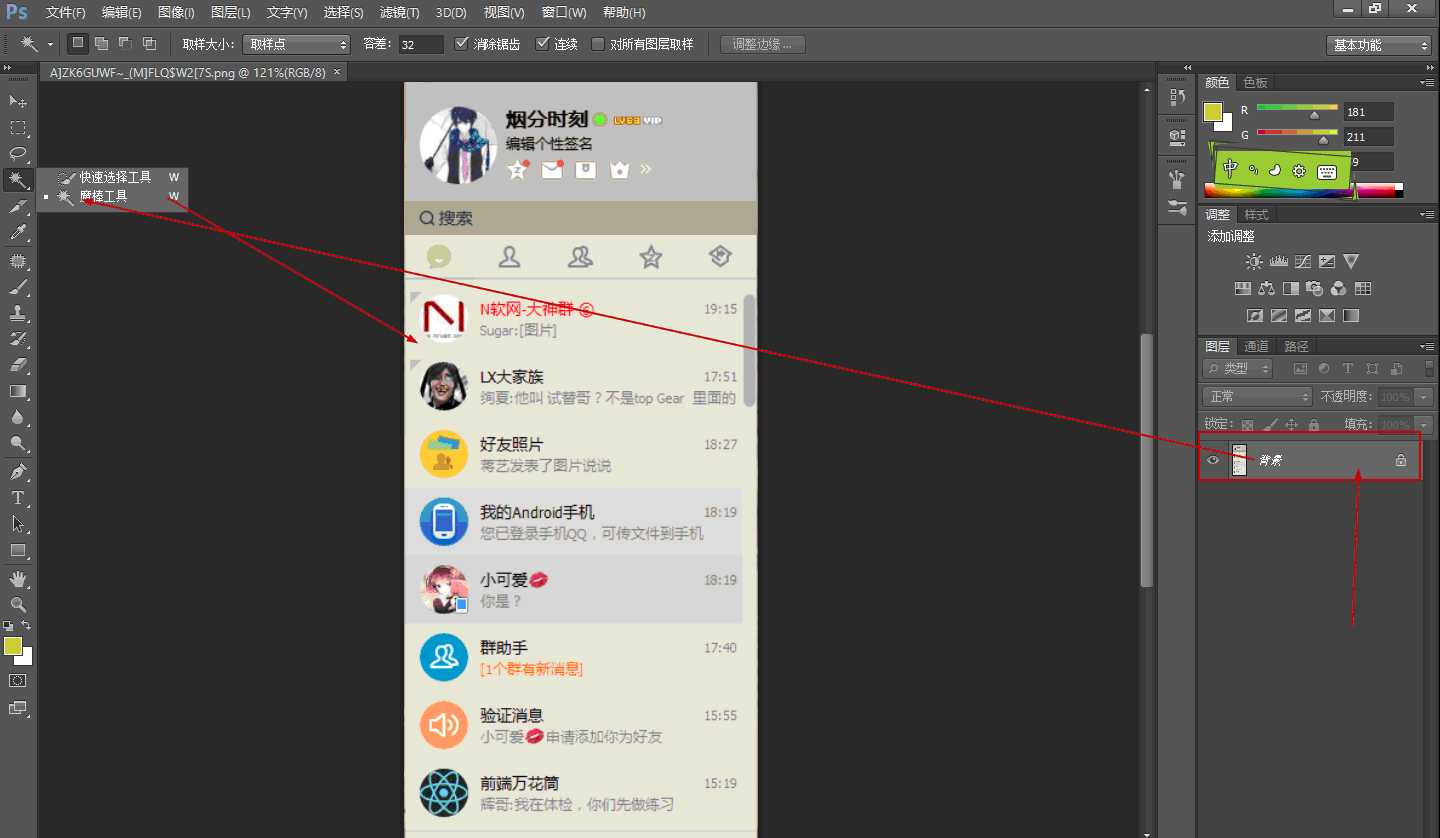The image size is (1440, 838).
Task: Select the Horizontal Type tool
Action: coord(18,497)
